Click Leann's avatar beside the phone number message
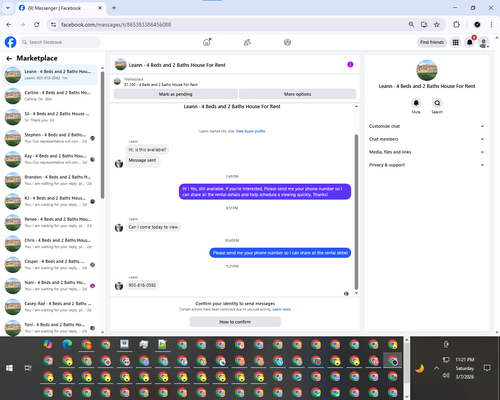500x400 pixels. 119,286
